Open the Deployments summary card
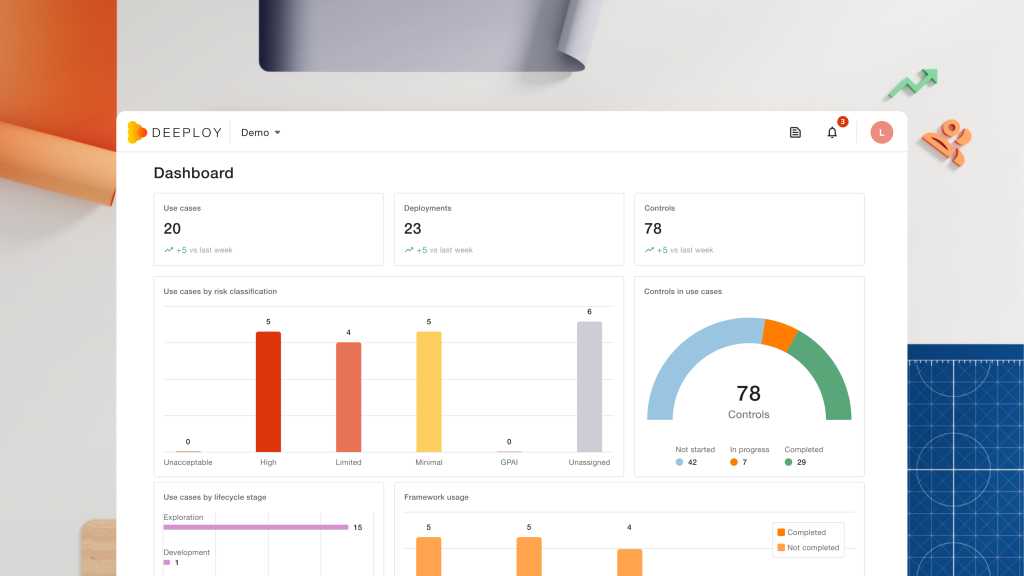Viewport: 1024px width, 576px height. point(509,229)
